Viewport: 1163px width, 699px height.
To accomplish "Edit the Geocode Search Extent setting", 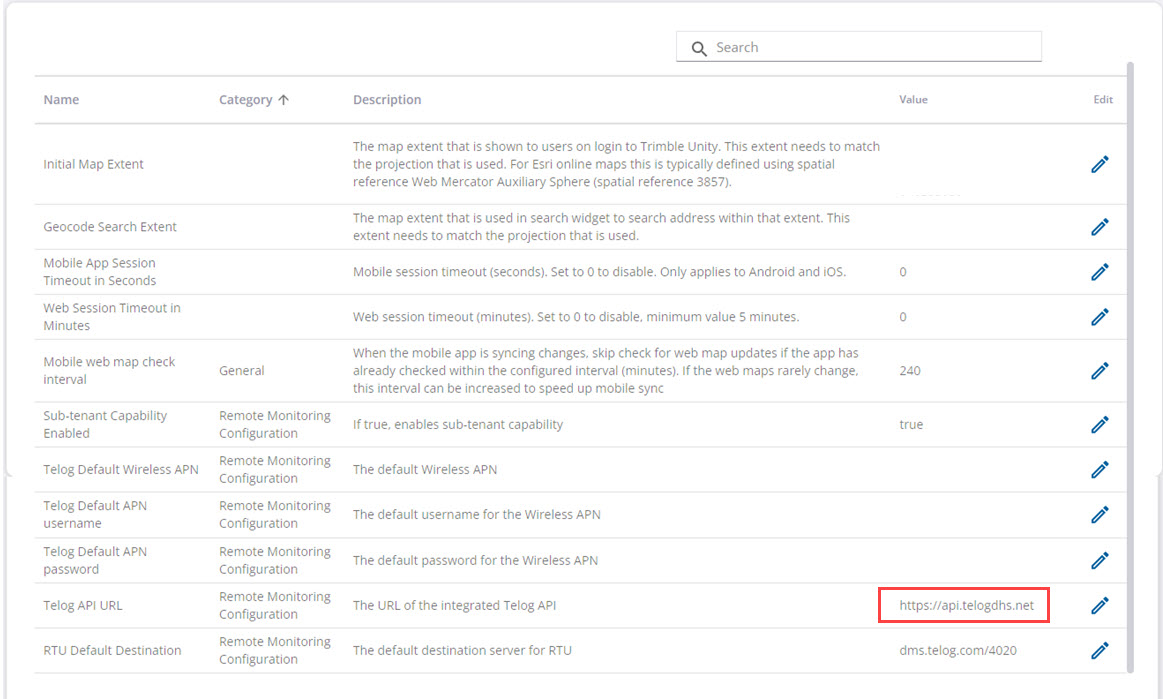I will click(x=1100, y=227).
